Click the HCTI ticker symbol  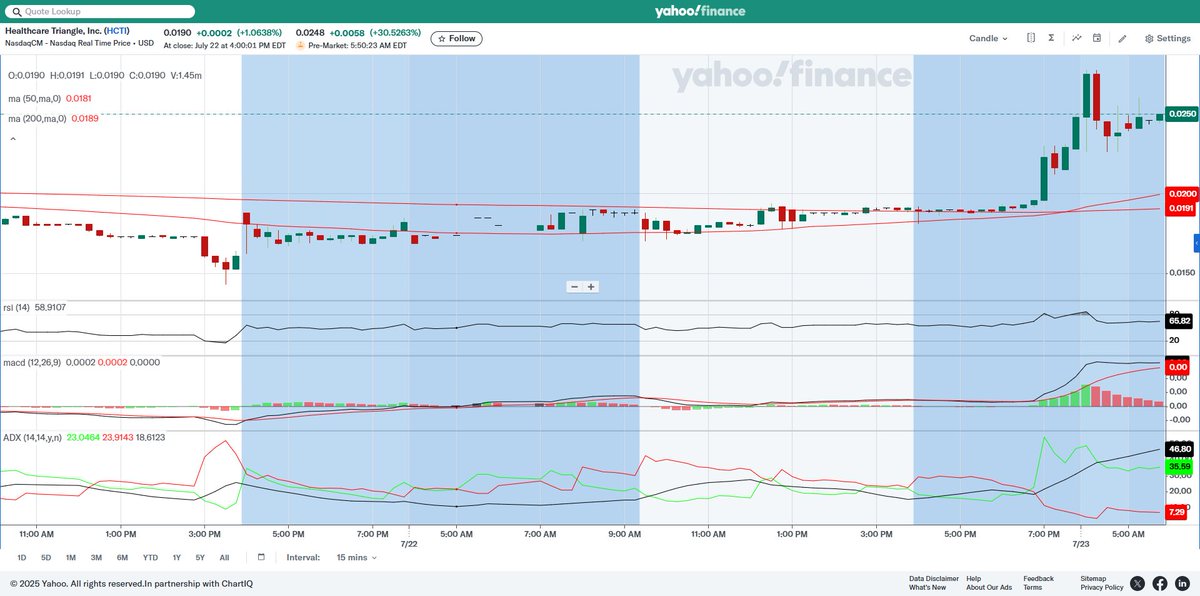(117, 31)
